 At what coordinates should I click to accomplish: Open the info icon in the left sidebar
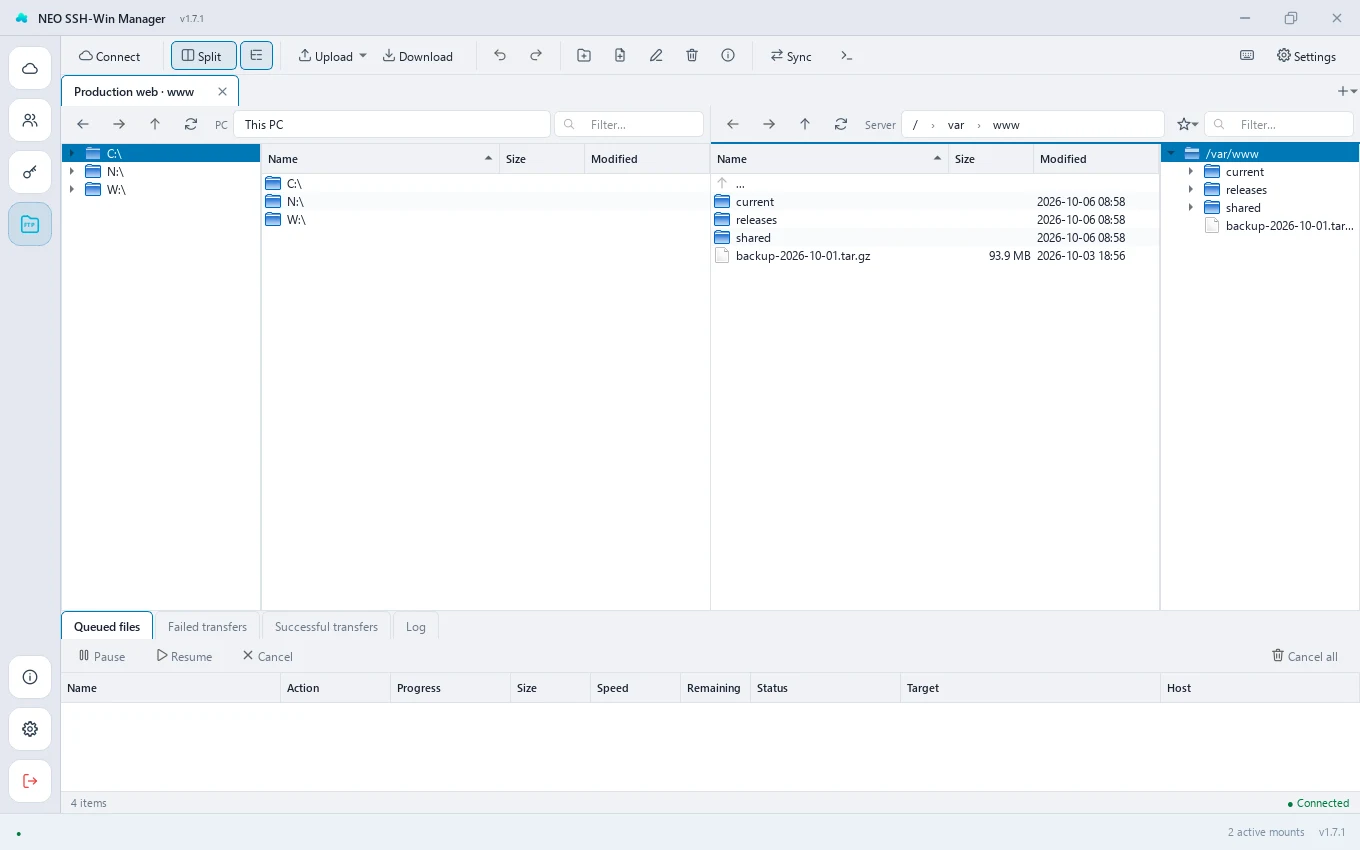point(30,677)
